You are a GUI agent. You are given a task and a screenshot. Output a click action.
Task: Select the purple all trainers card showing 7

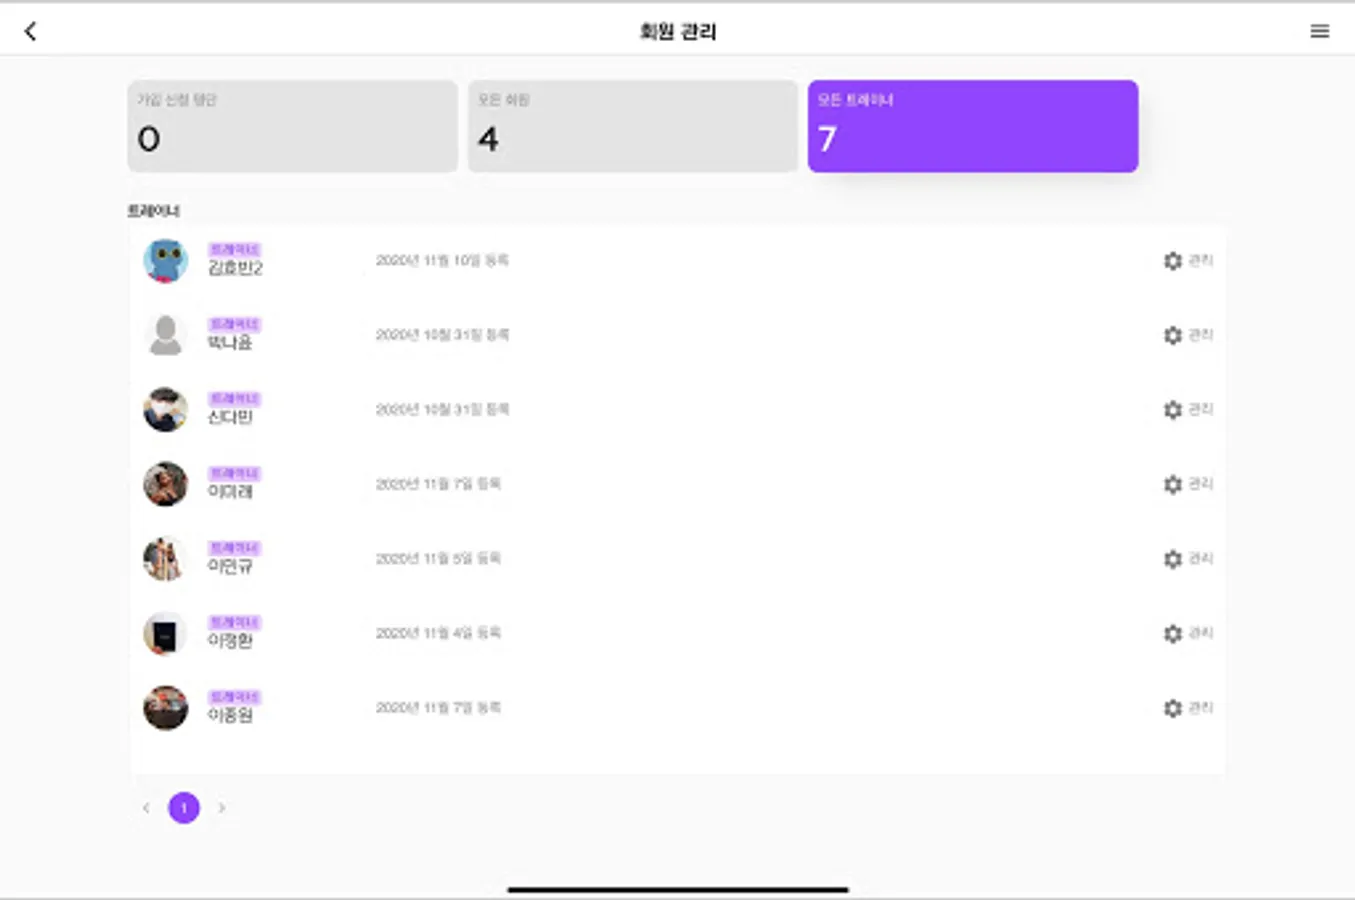click(973, 126)
